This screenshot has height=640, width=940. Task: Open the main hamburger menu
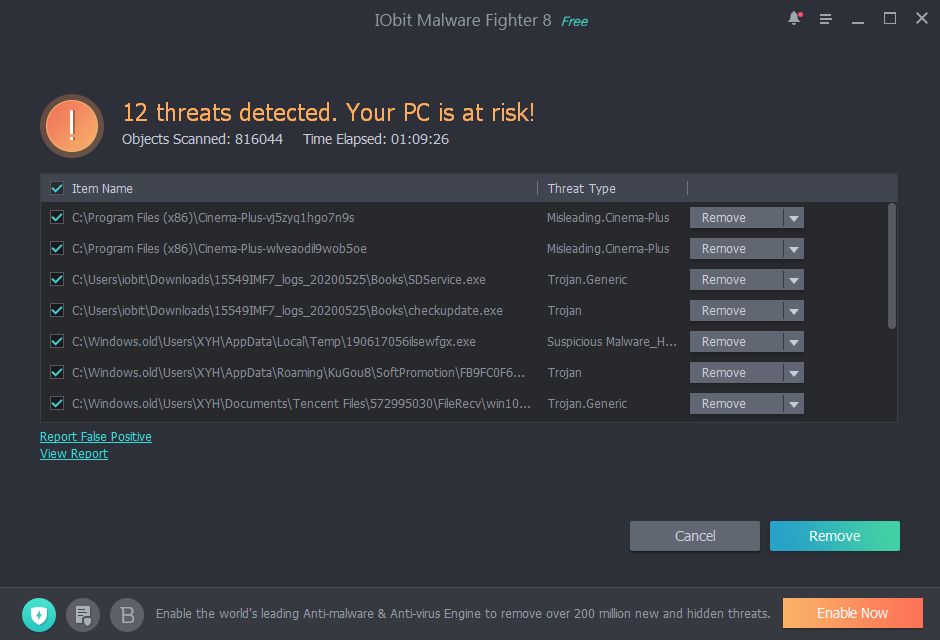coord(825,18)
